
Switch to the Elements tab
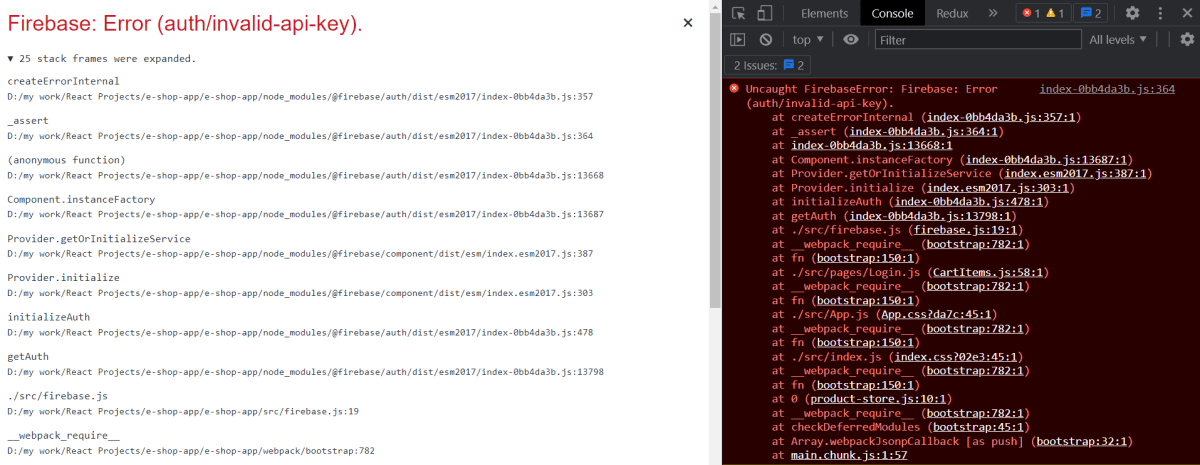pos(825,13)
